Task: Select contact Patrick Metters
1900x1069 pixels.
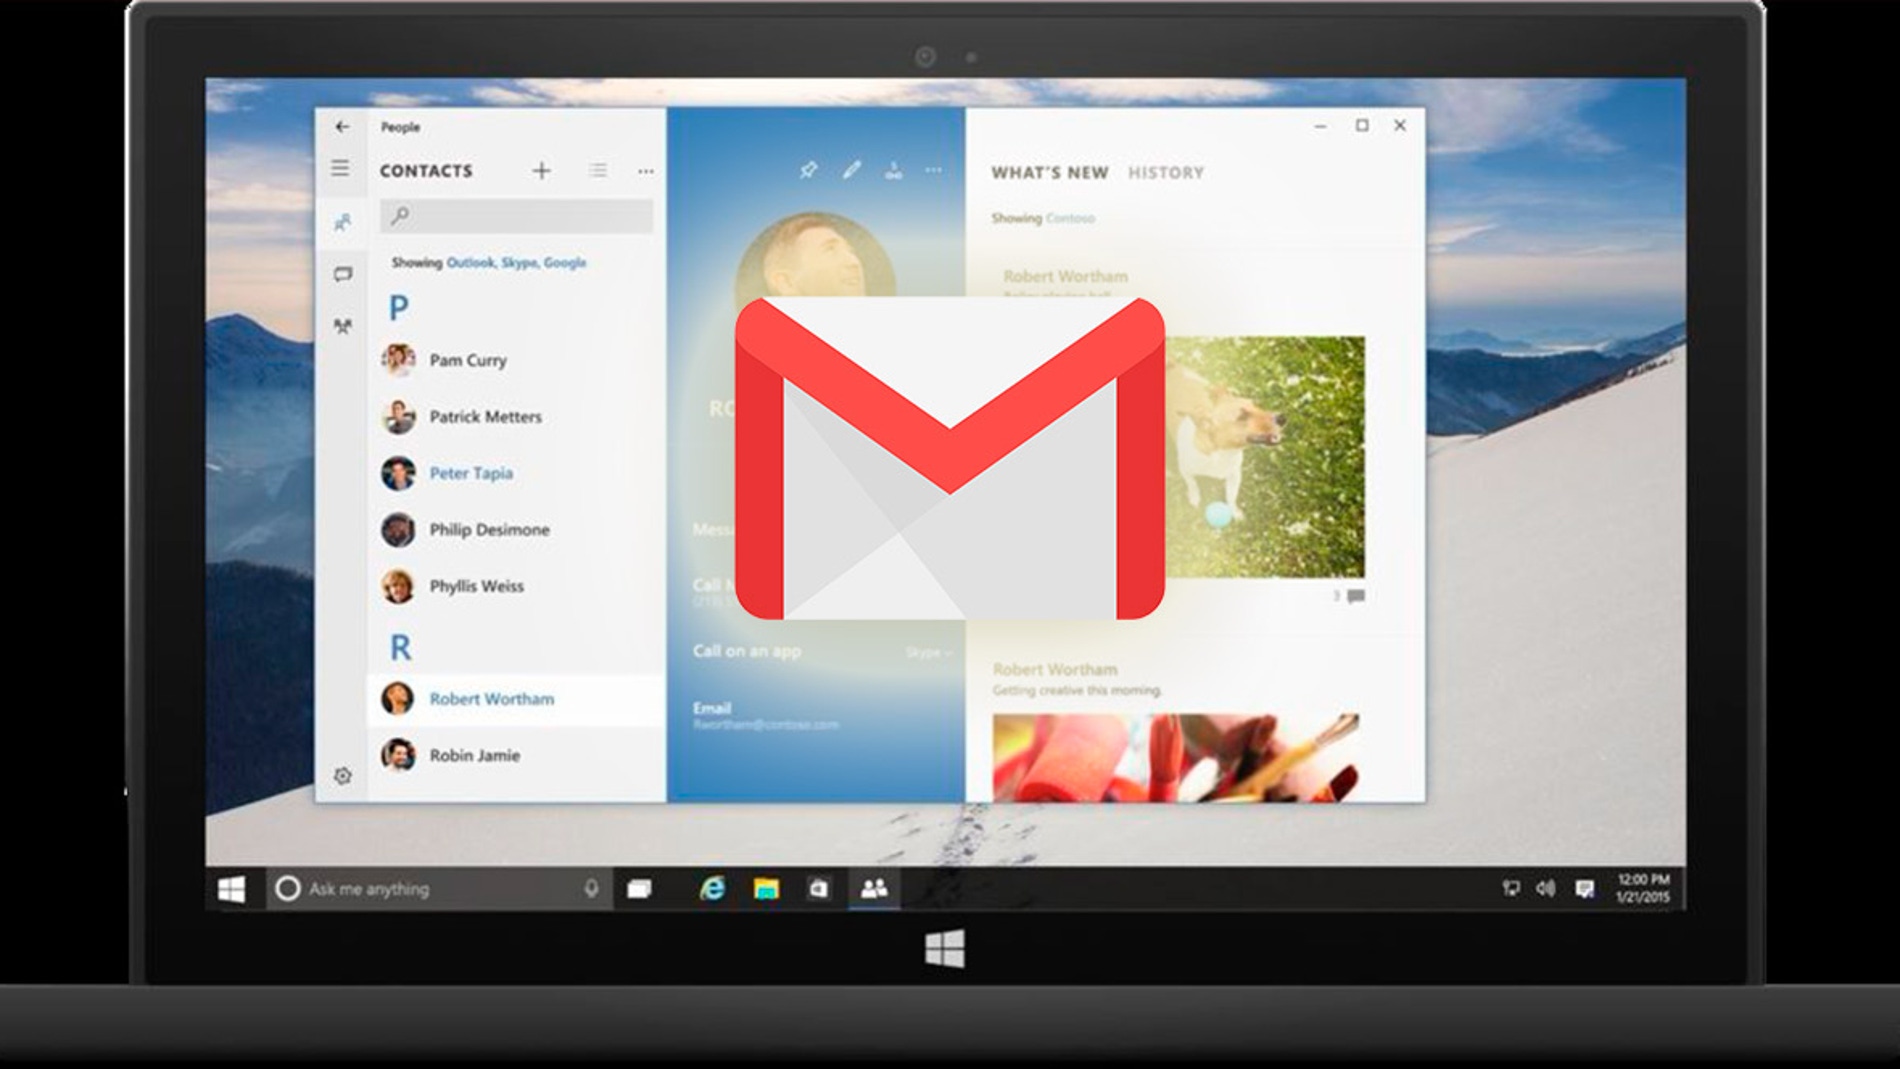Action: (515, 417)
